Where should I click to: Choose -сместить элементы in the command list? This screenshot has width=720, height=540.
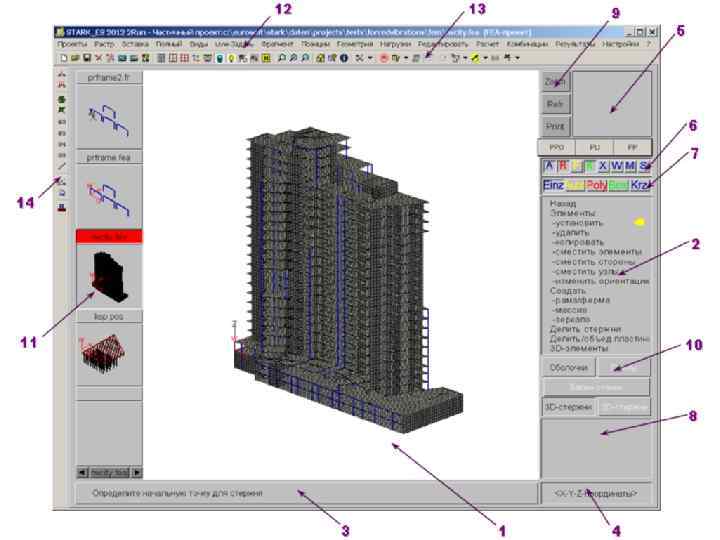pyautogui.click(x=597, y=252)
